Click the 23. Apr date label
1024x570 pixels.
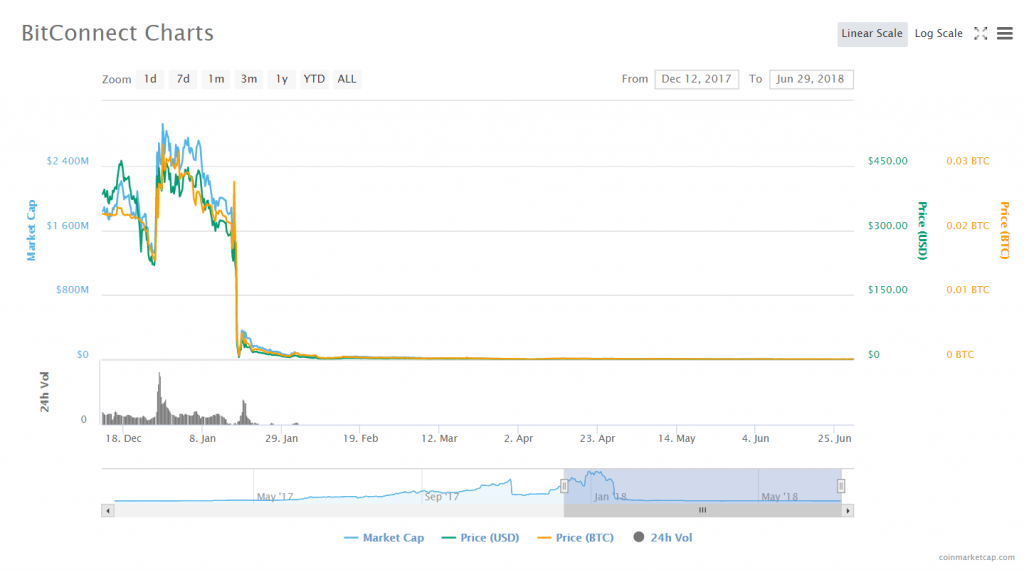(x=598, y=438)
